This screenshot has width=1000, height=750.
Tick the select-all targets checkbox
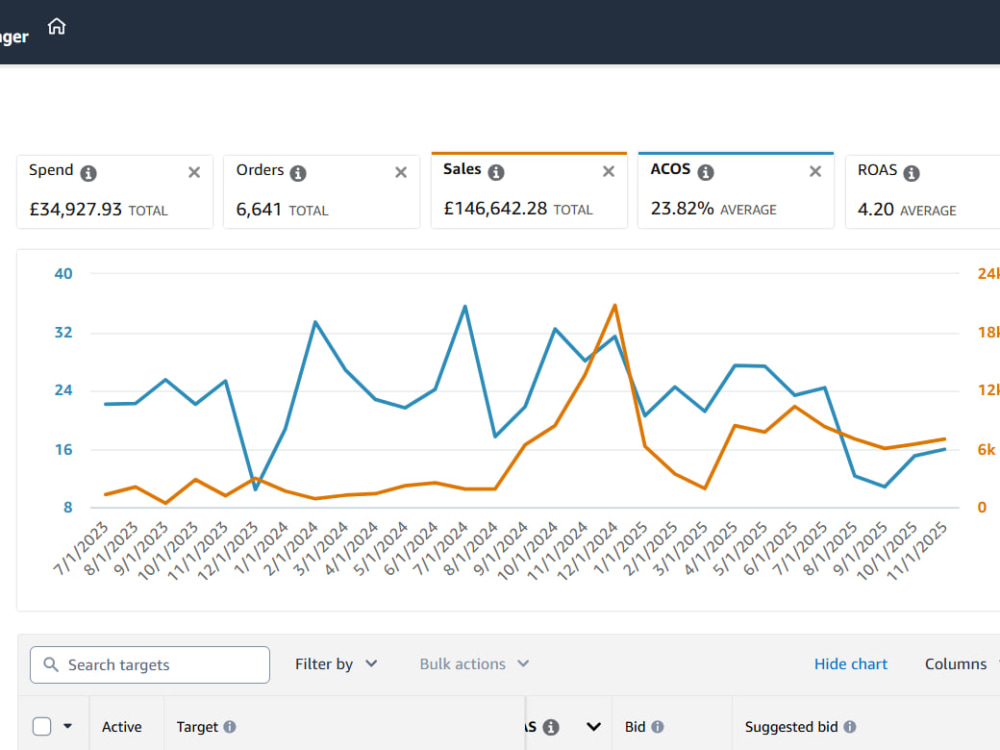coord(42,726)
